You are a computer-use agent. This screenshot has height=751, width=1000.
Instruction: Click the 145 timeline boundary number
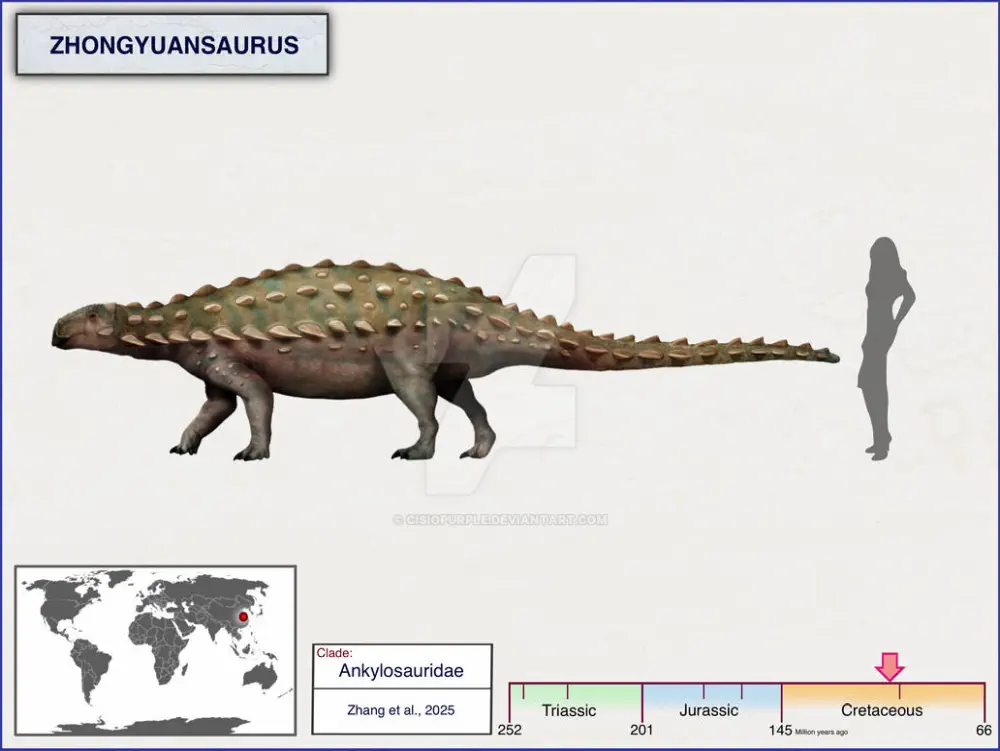click(780, 730)
